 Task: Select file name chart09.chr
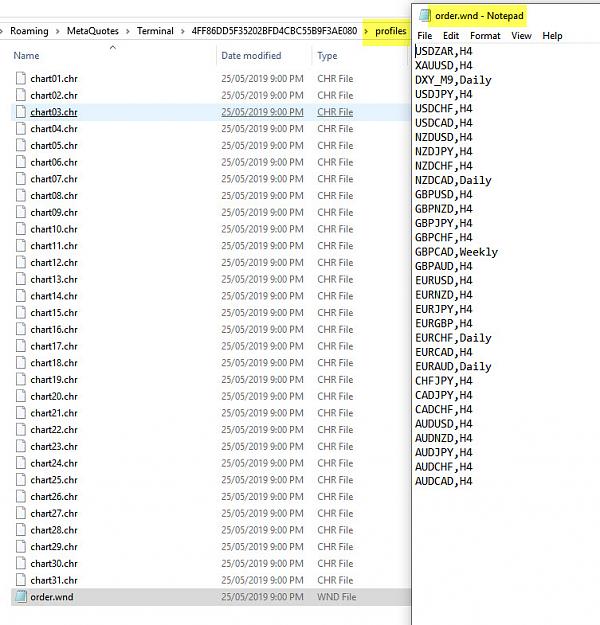click(54, 213)
